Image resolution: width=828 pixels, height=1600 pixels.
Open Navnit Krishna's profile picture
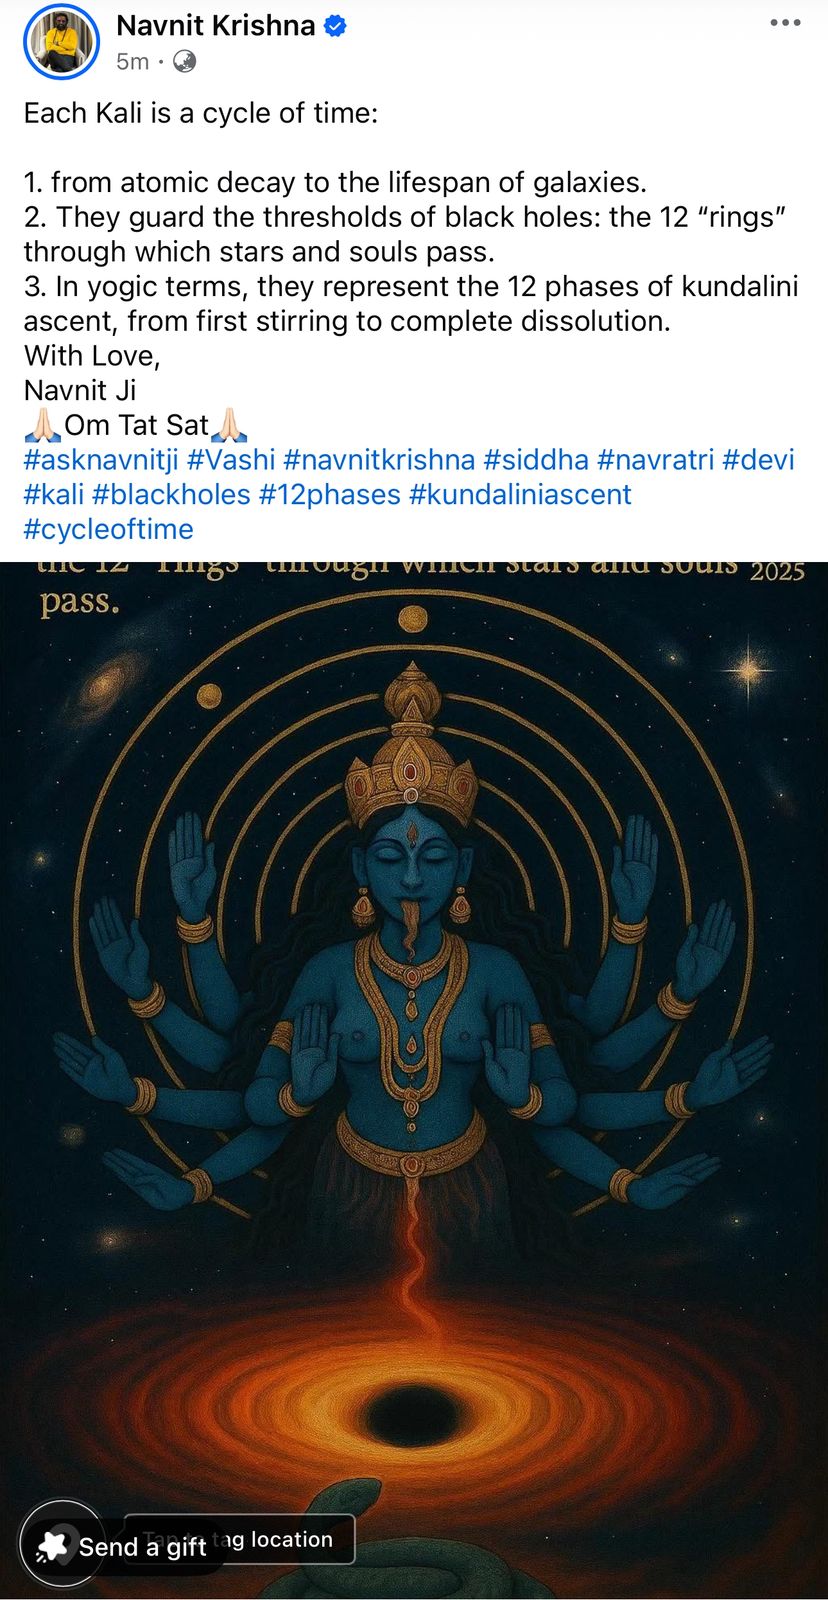(61, 42)
